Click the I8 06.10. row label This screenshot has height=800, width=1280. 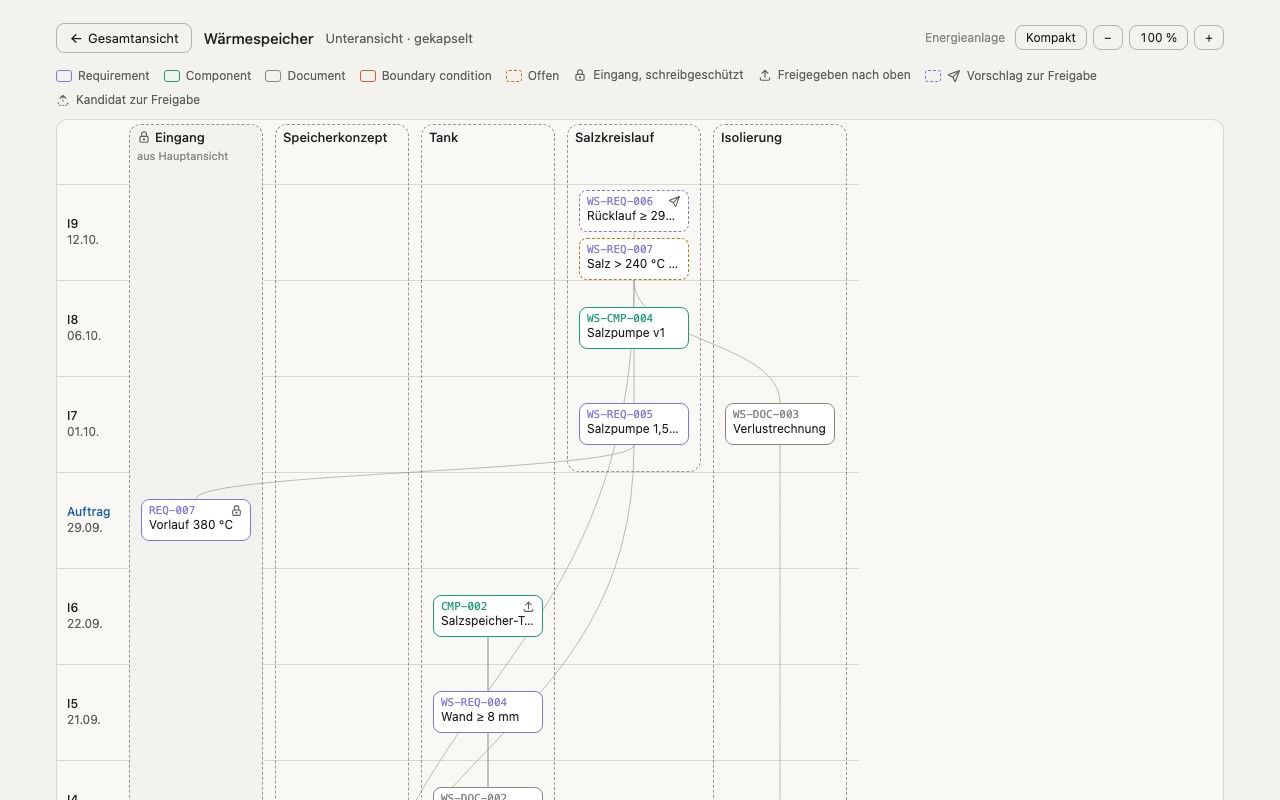click(84, 328)
